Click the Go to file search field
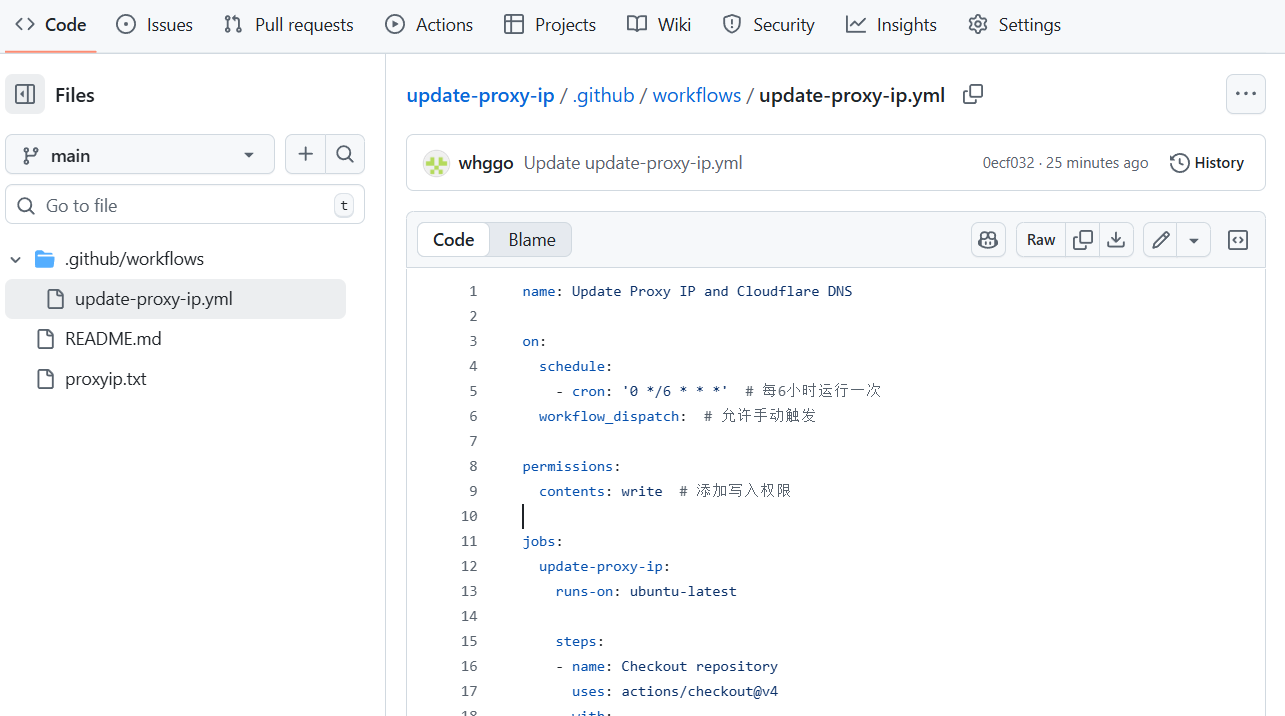This screenshot has height=716, width=1285. tap(185, 205)
